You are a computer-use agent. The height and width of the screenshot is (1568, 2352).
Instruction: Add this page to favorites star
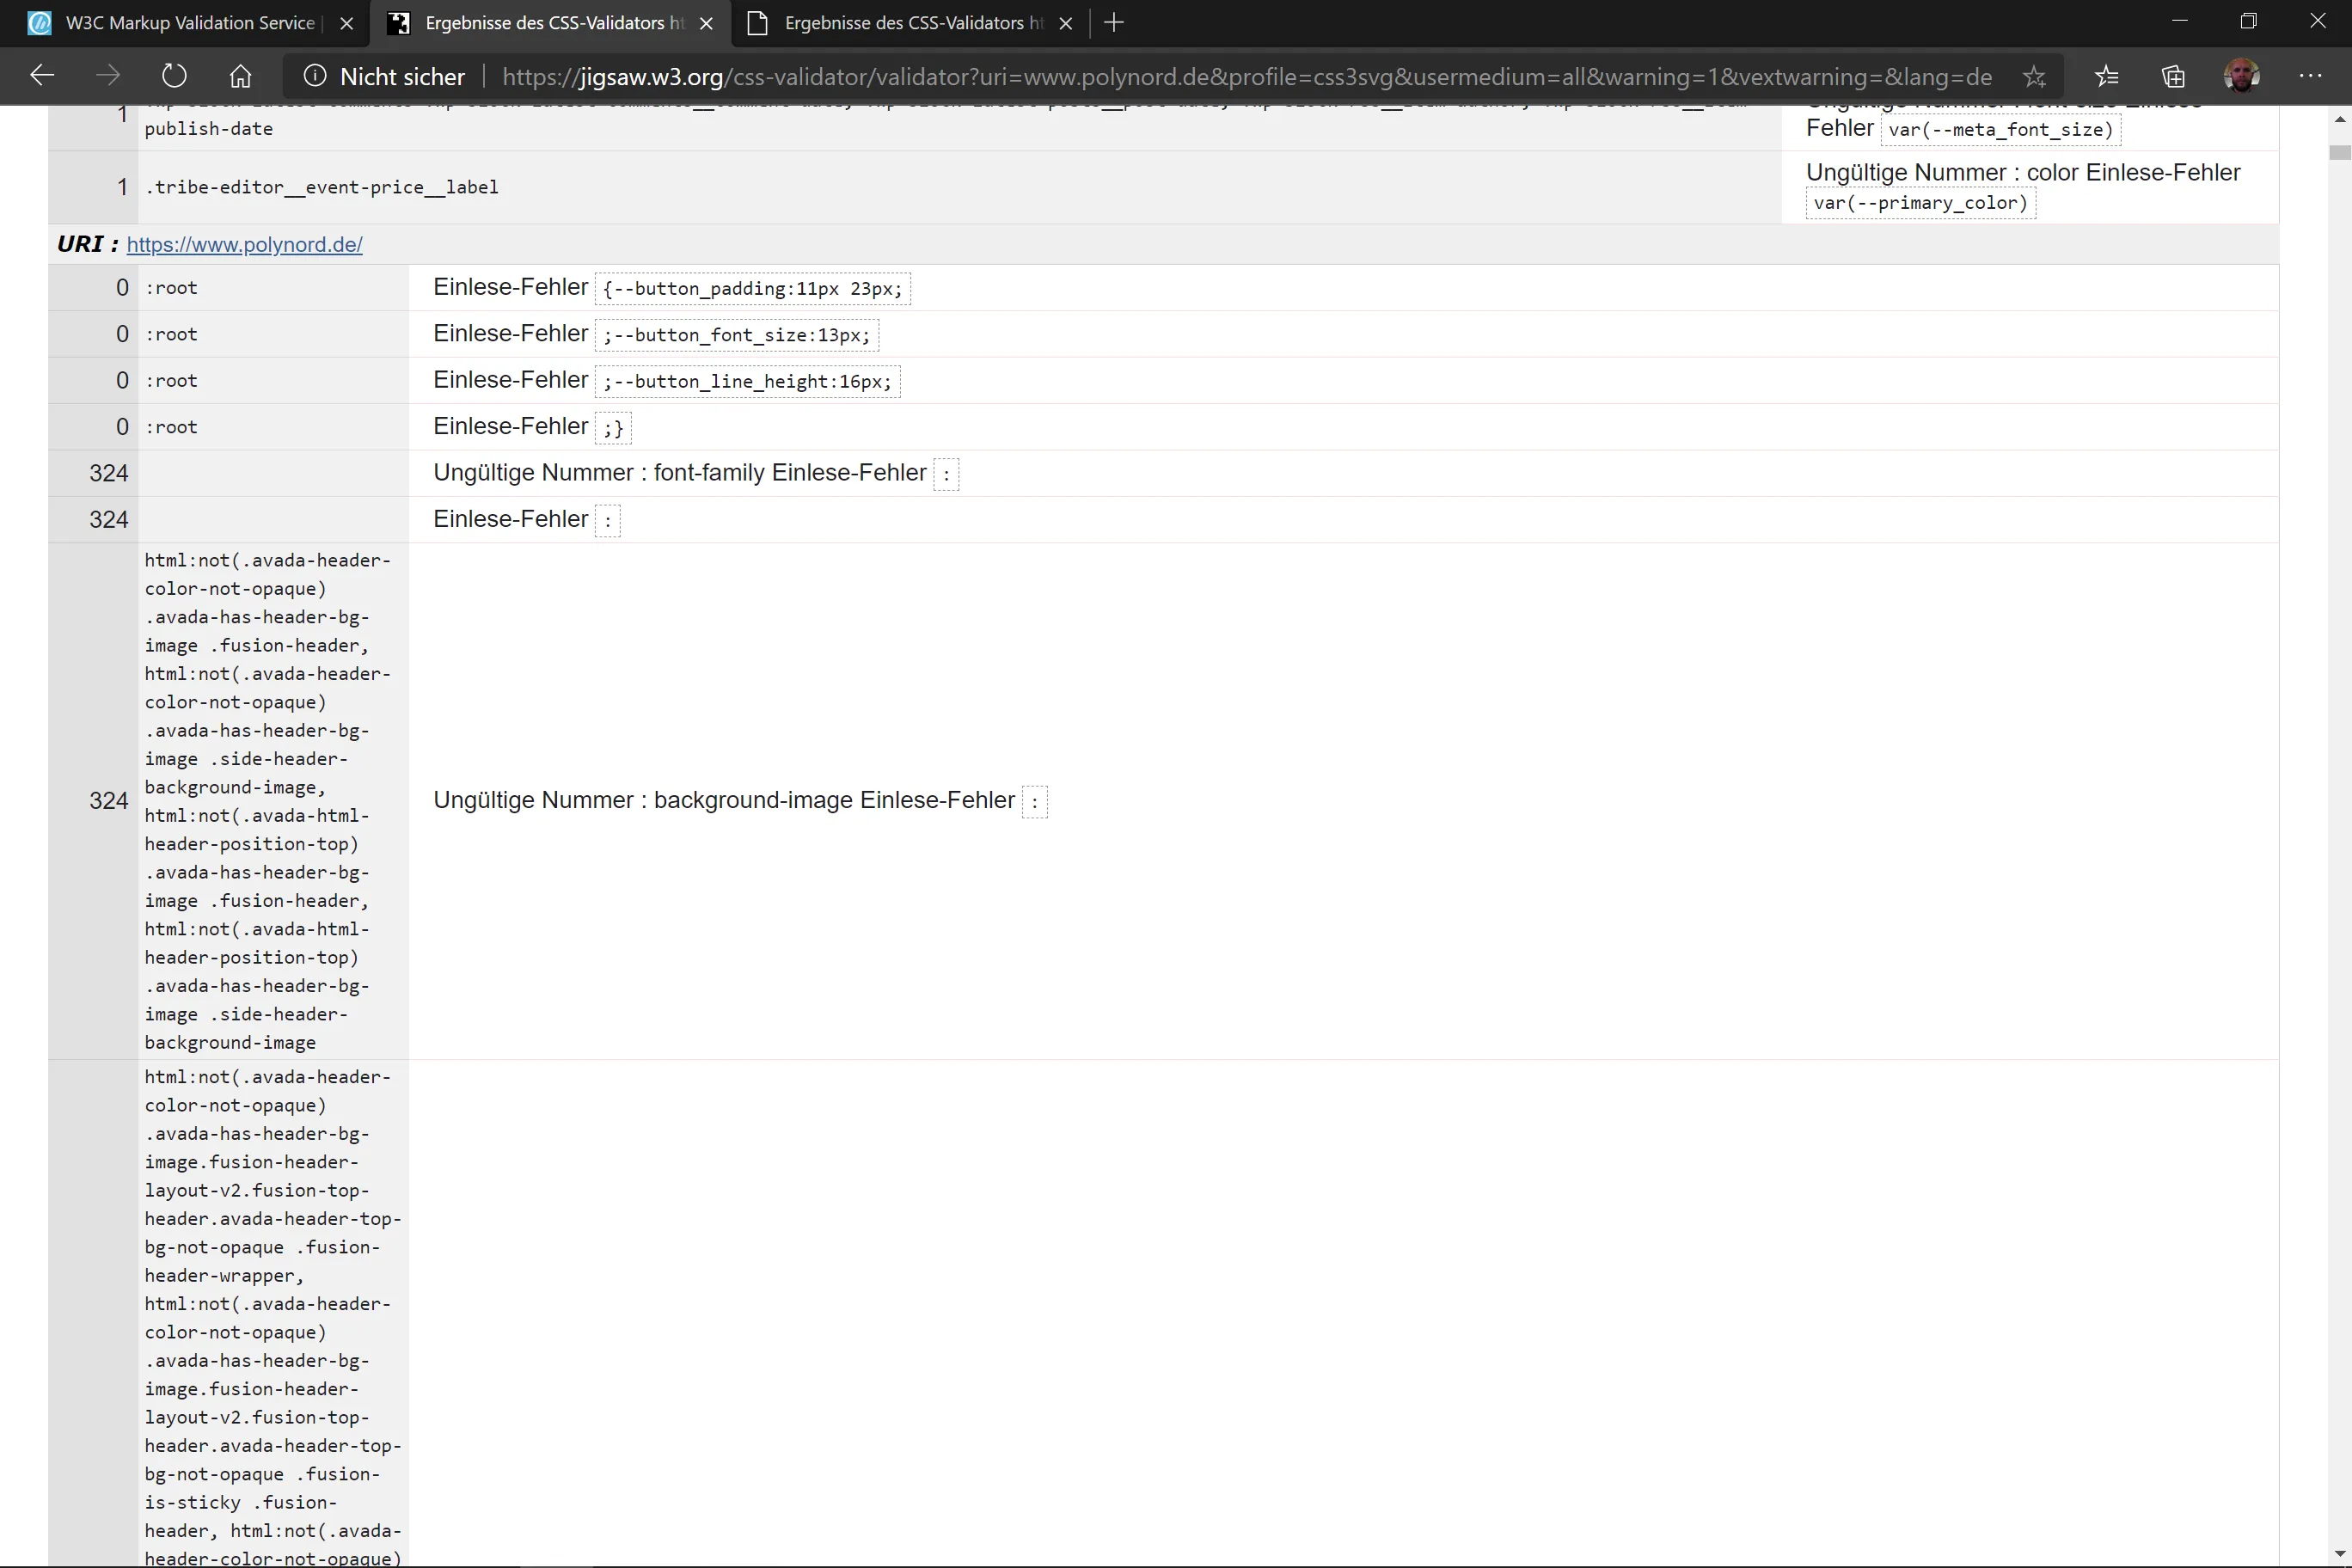pyautogui.click(x=2034, y=76)
